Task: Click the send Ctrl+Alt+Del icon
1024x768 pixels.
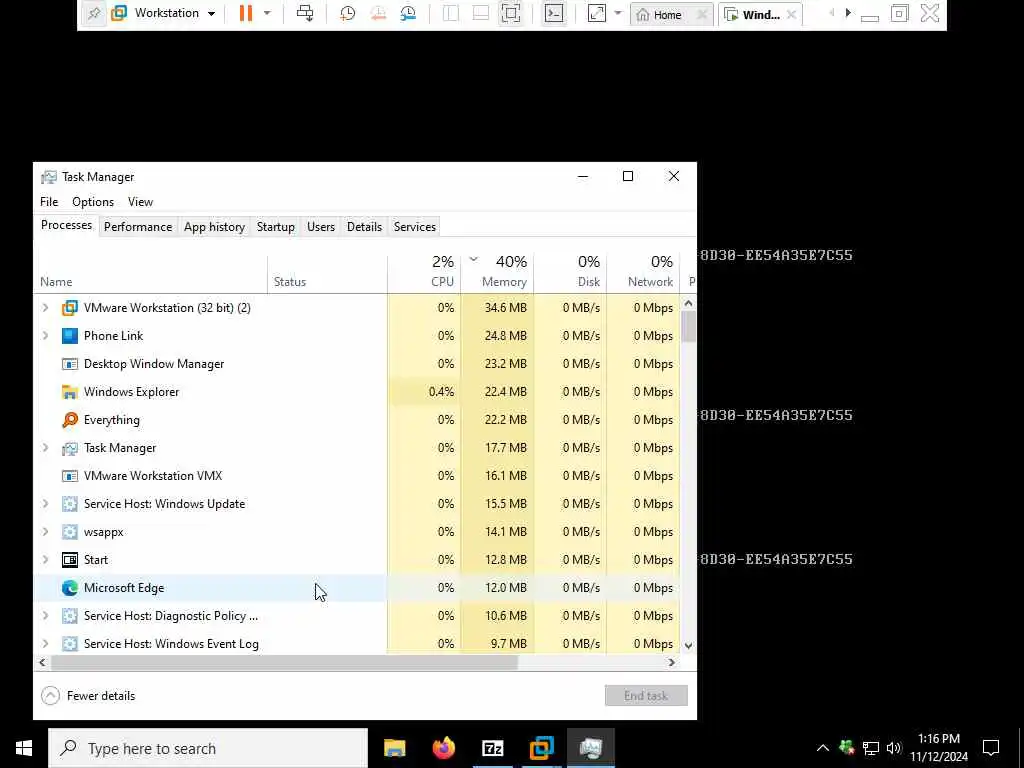Action: click(x=304, y=13)
